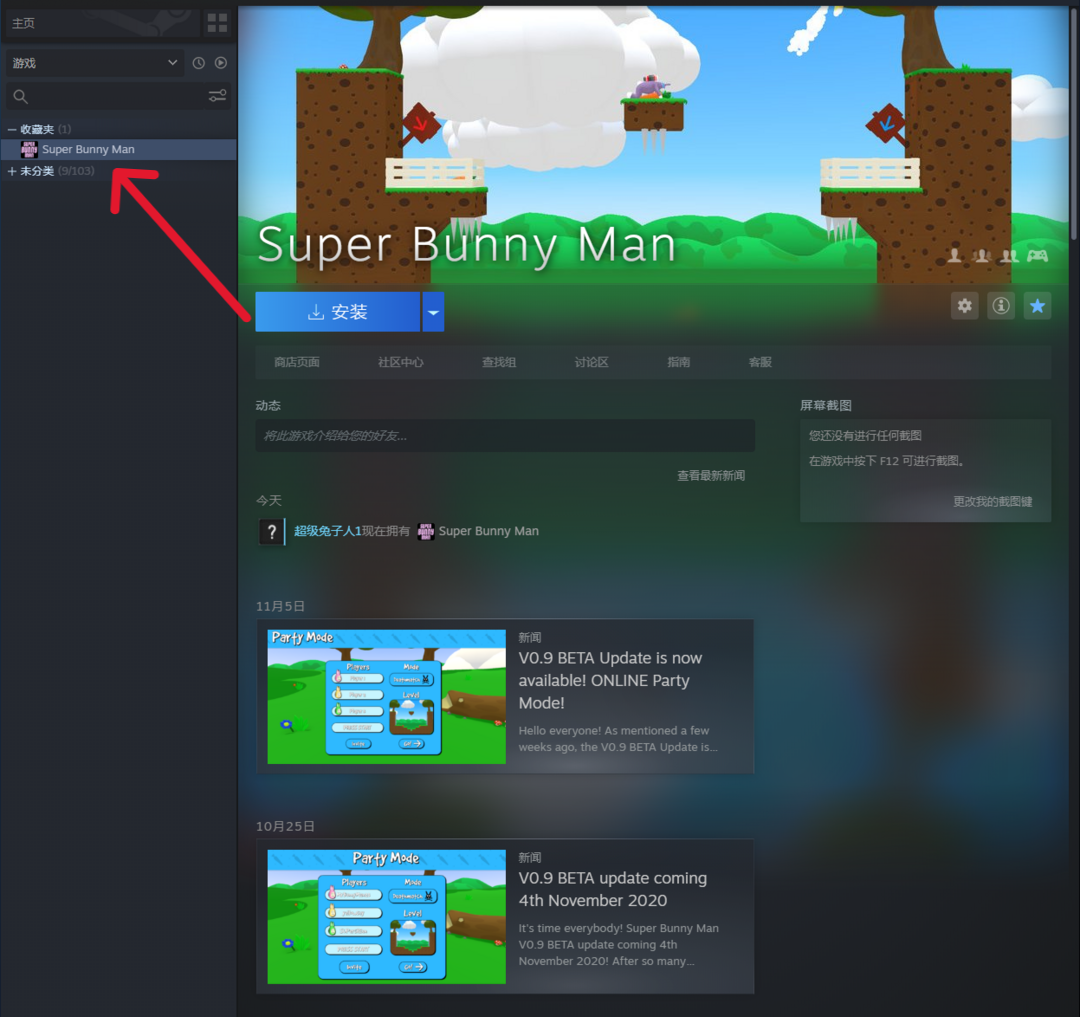Show game info with the circled i icon
Viewport: 1080px width, 1017px height.
pos(1001,306)
